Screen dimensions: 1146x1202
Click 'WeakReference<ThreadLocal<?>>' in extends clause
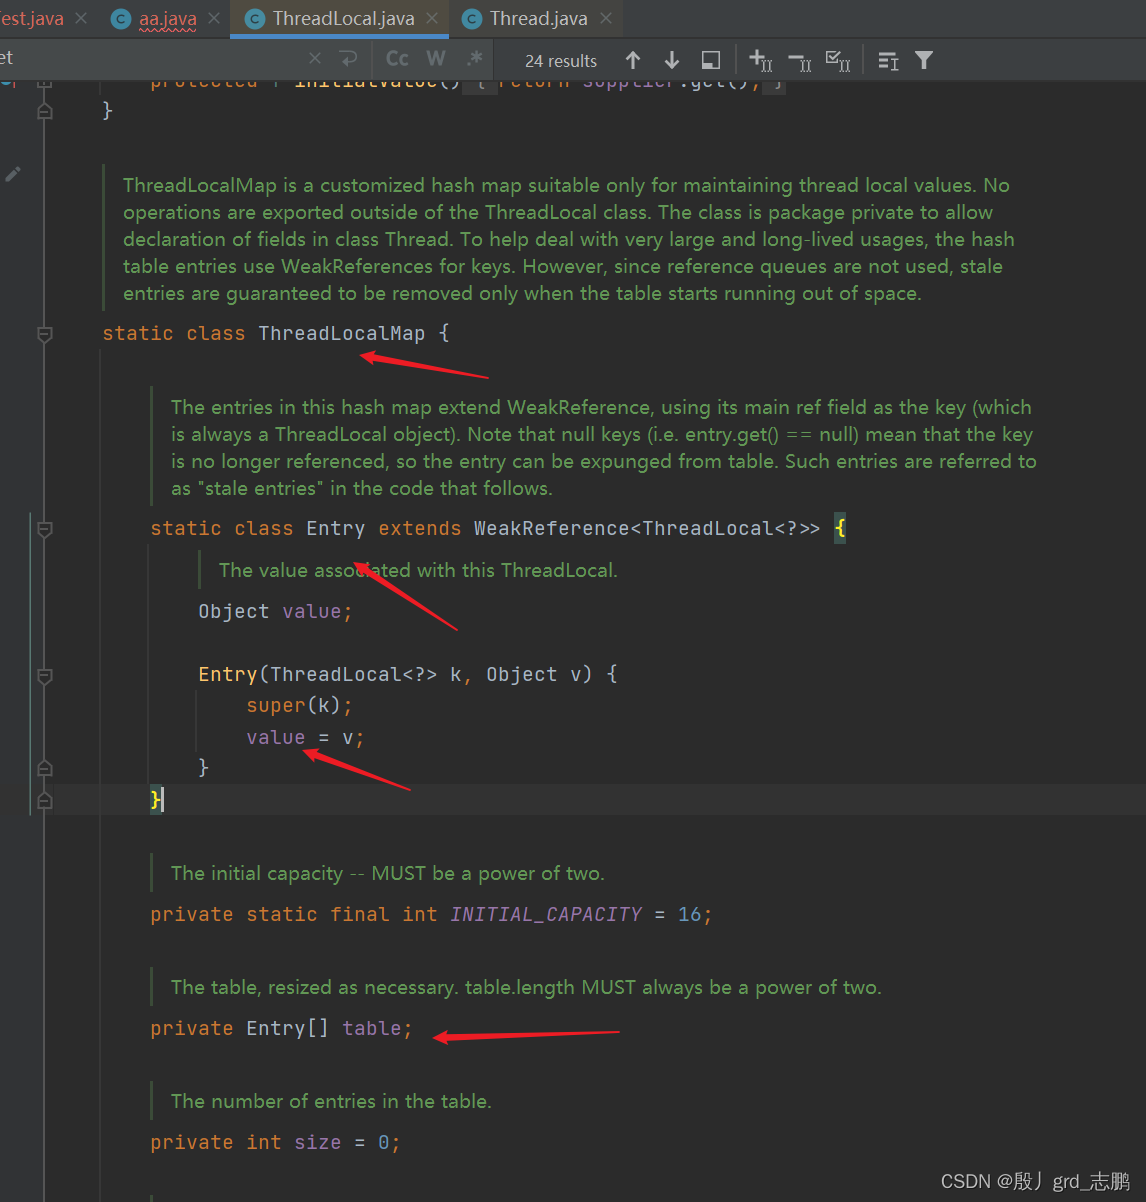coord(647,528)
